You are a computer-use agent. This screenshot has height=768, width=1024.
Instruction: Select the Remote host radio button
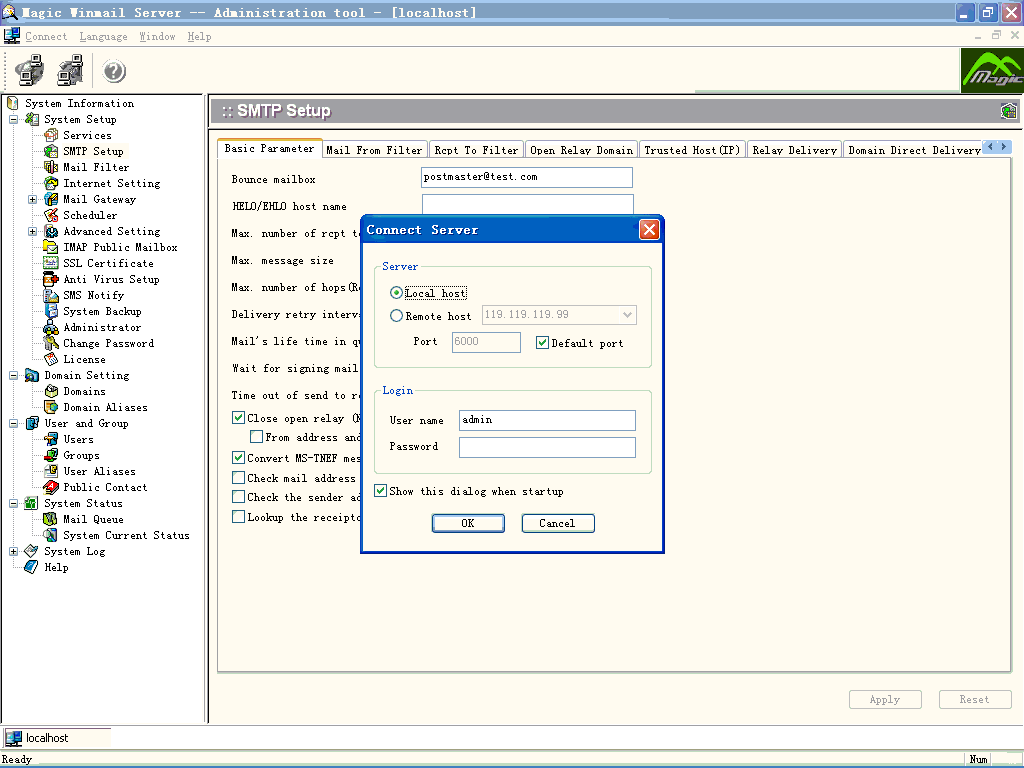coord(396,315)
